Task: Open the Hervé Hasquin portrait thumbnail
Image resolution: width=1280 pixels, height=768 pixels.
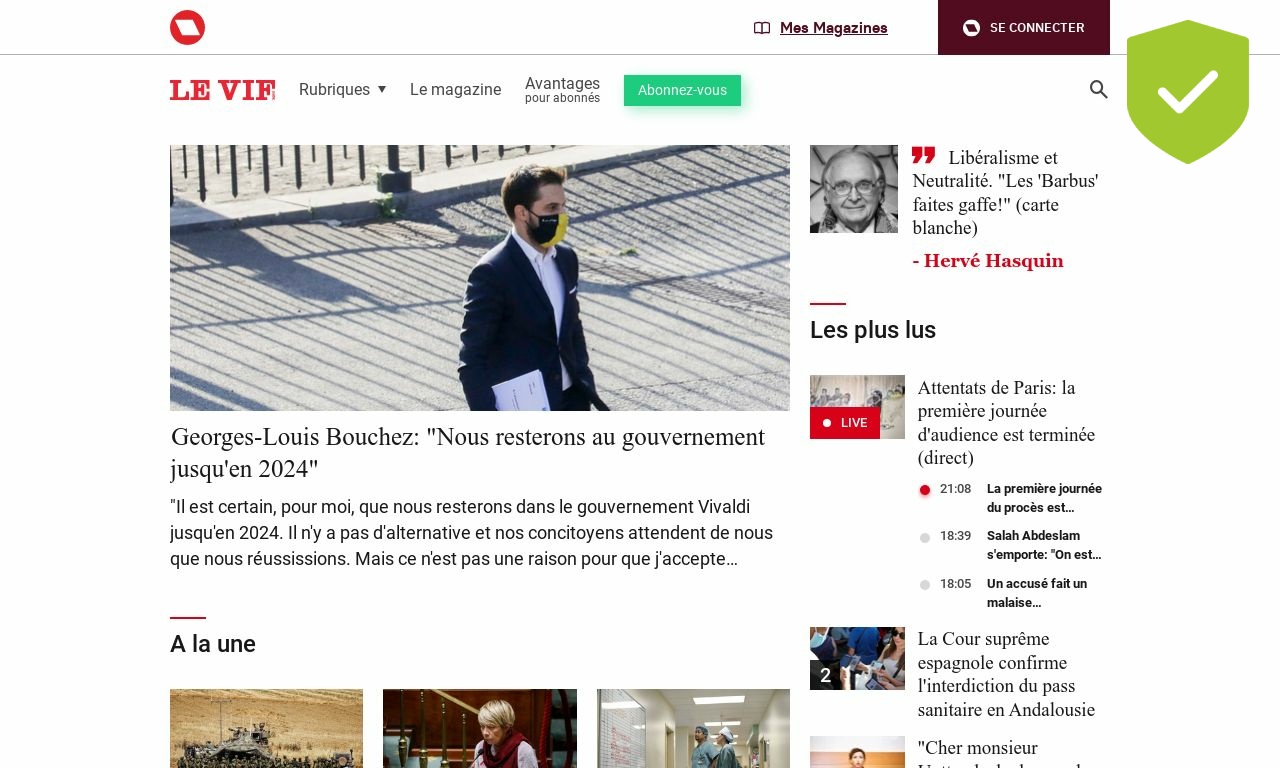Action: (x=854, y=189)
